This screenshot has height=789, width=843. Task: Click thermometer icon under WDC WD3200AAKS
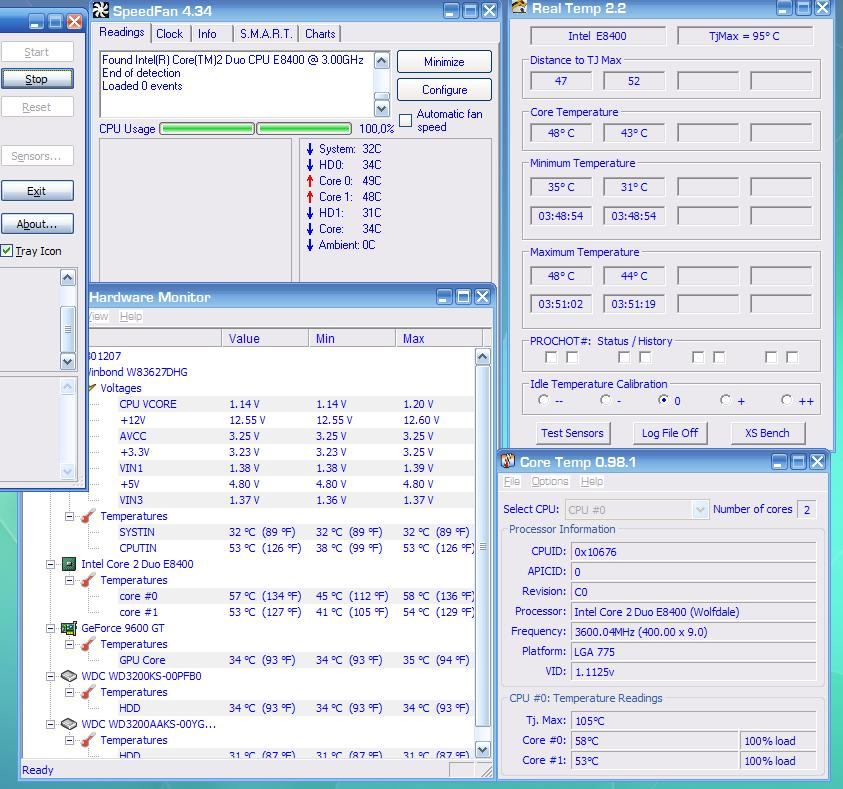click(88, 740)
